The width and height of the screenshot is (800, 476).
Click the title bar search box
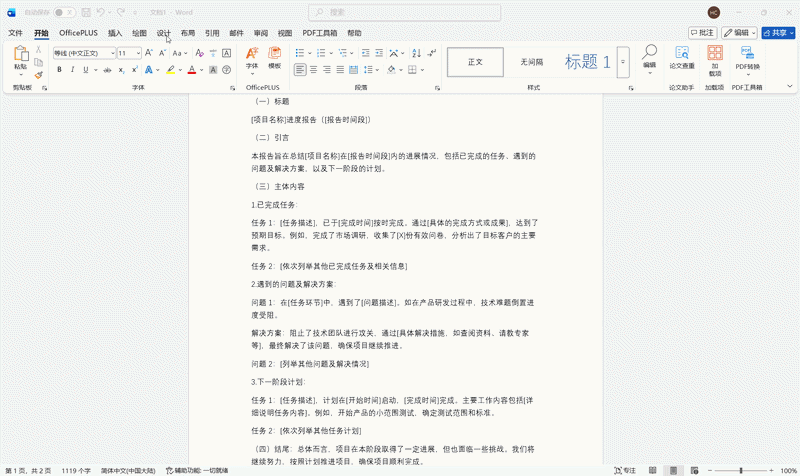click(x=405, y=12)
